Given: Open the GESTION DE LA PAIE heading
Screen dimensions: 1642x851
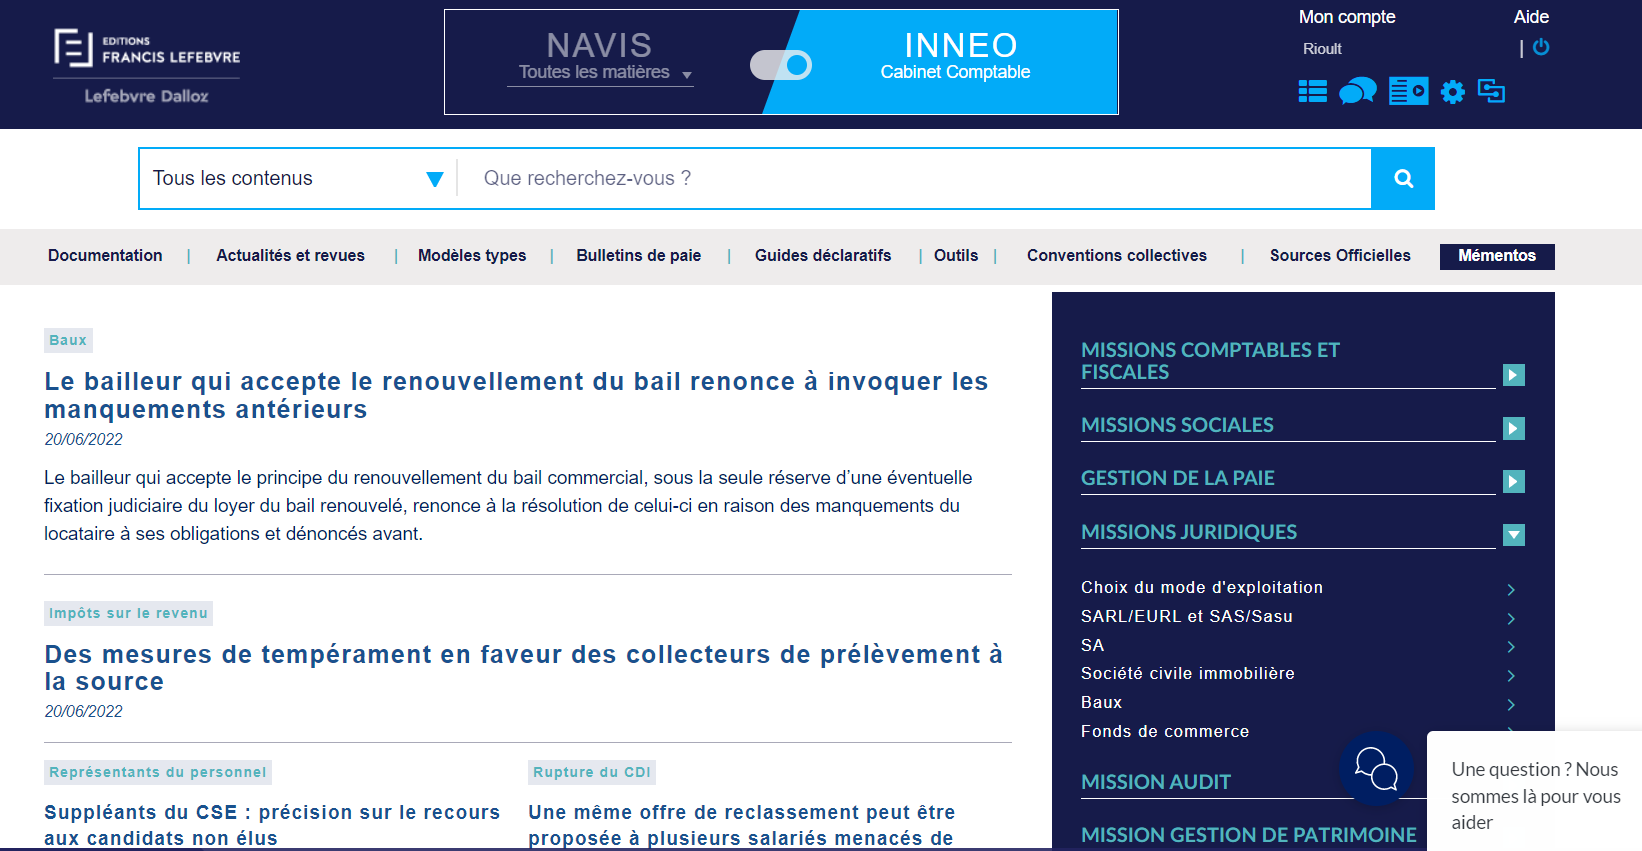Looking at the screenshot, I should point(1178,478).
